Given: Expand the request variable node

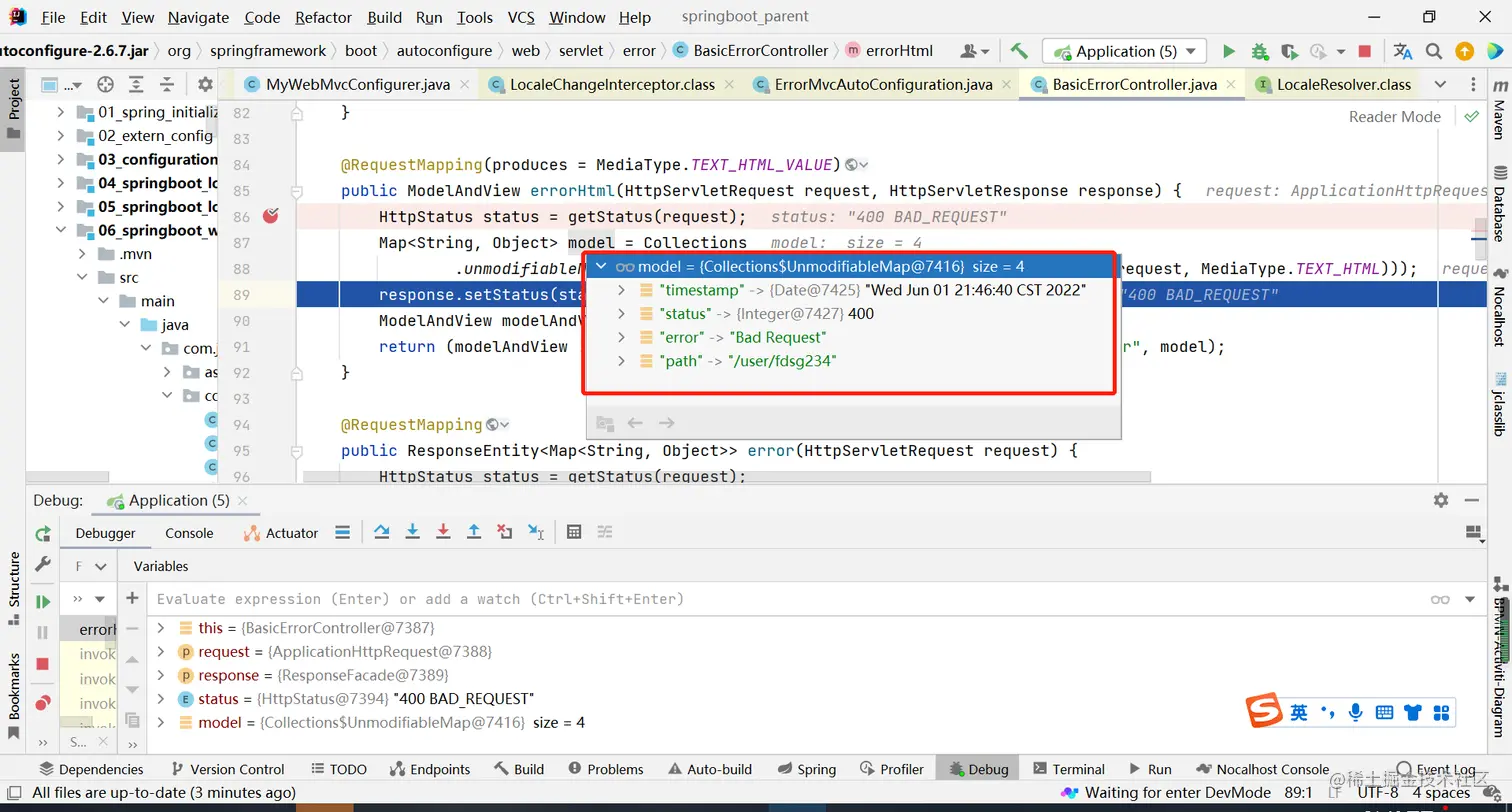Looking at the screenshot, I should 161,652.
